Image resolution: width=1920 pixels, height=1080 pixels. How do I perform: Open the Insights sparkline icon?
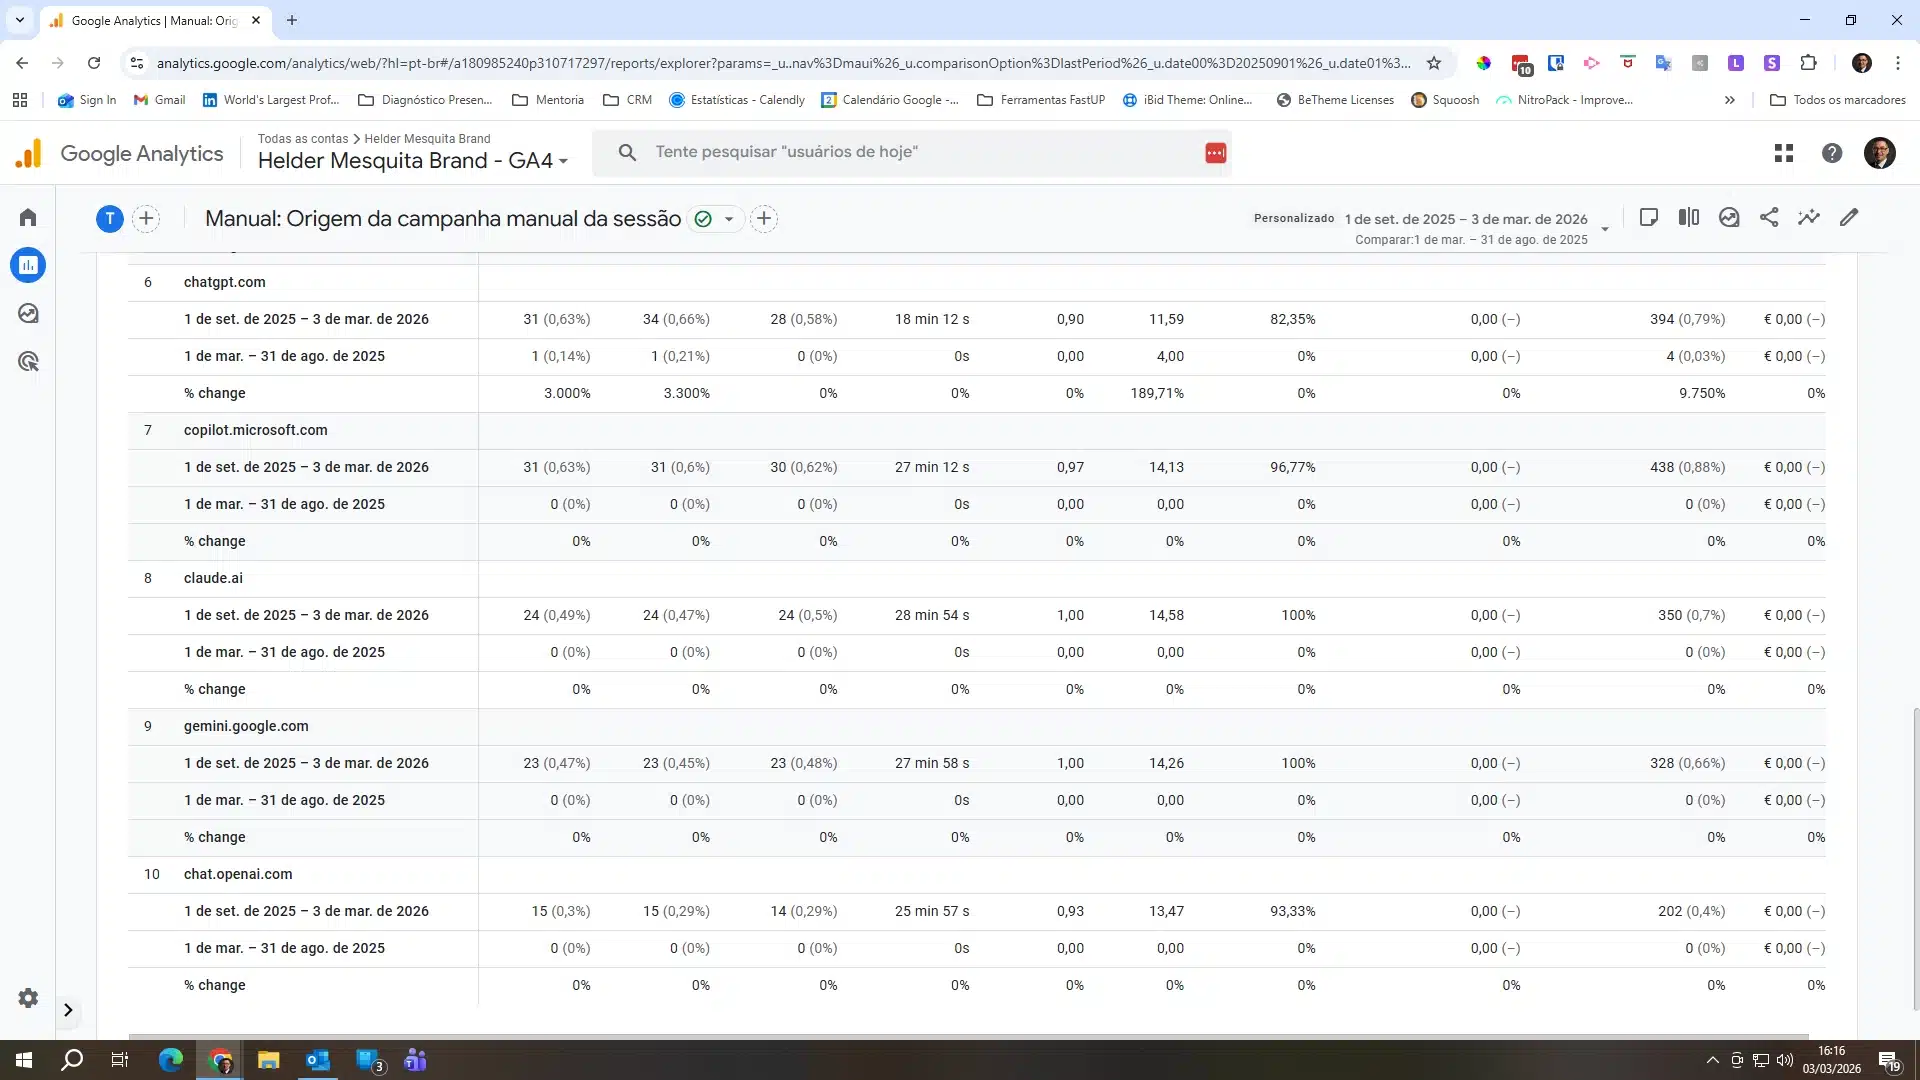[1809, 217]
